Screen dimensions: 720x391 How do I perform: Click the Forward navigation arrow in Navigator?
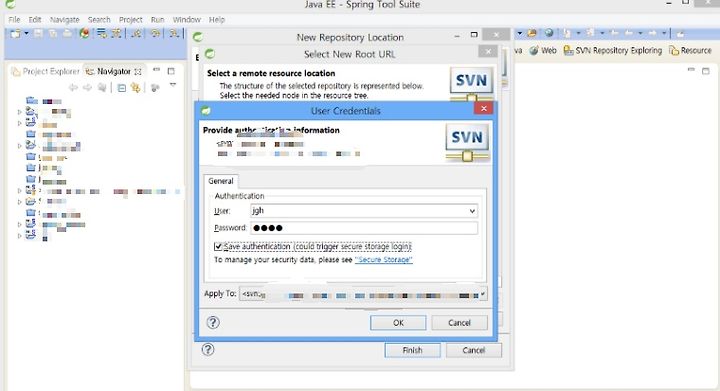[87, 87]
